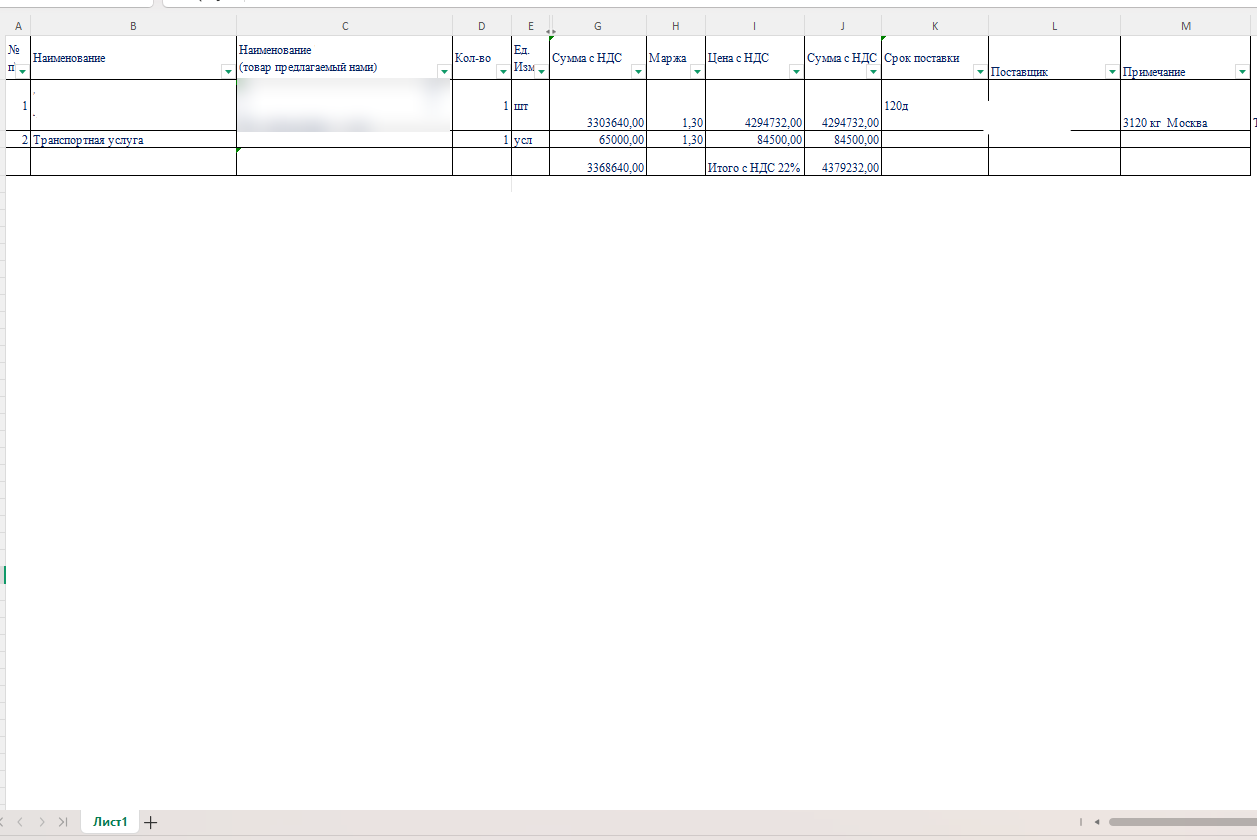The image size is (1257, 840).
Task: Select the cell with 65000,00
Action: [x=599, y=140]
